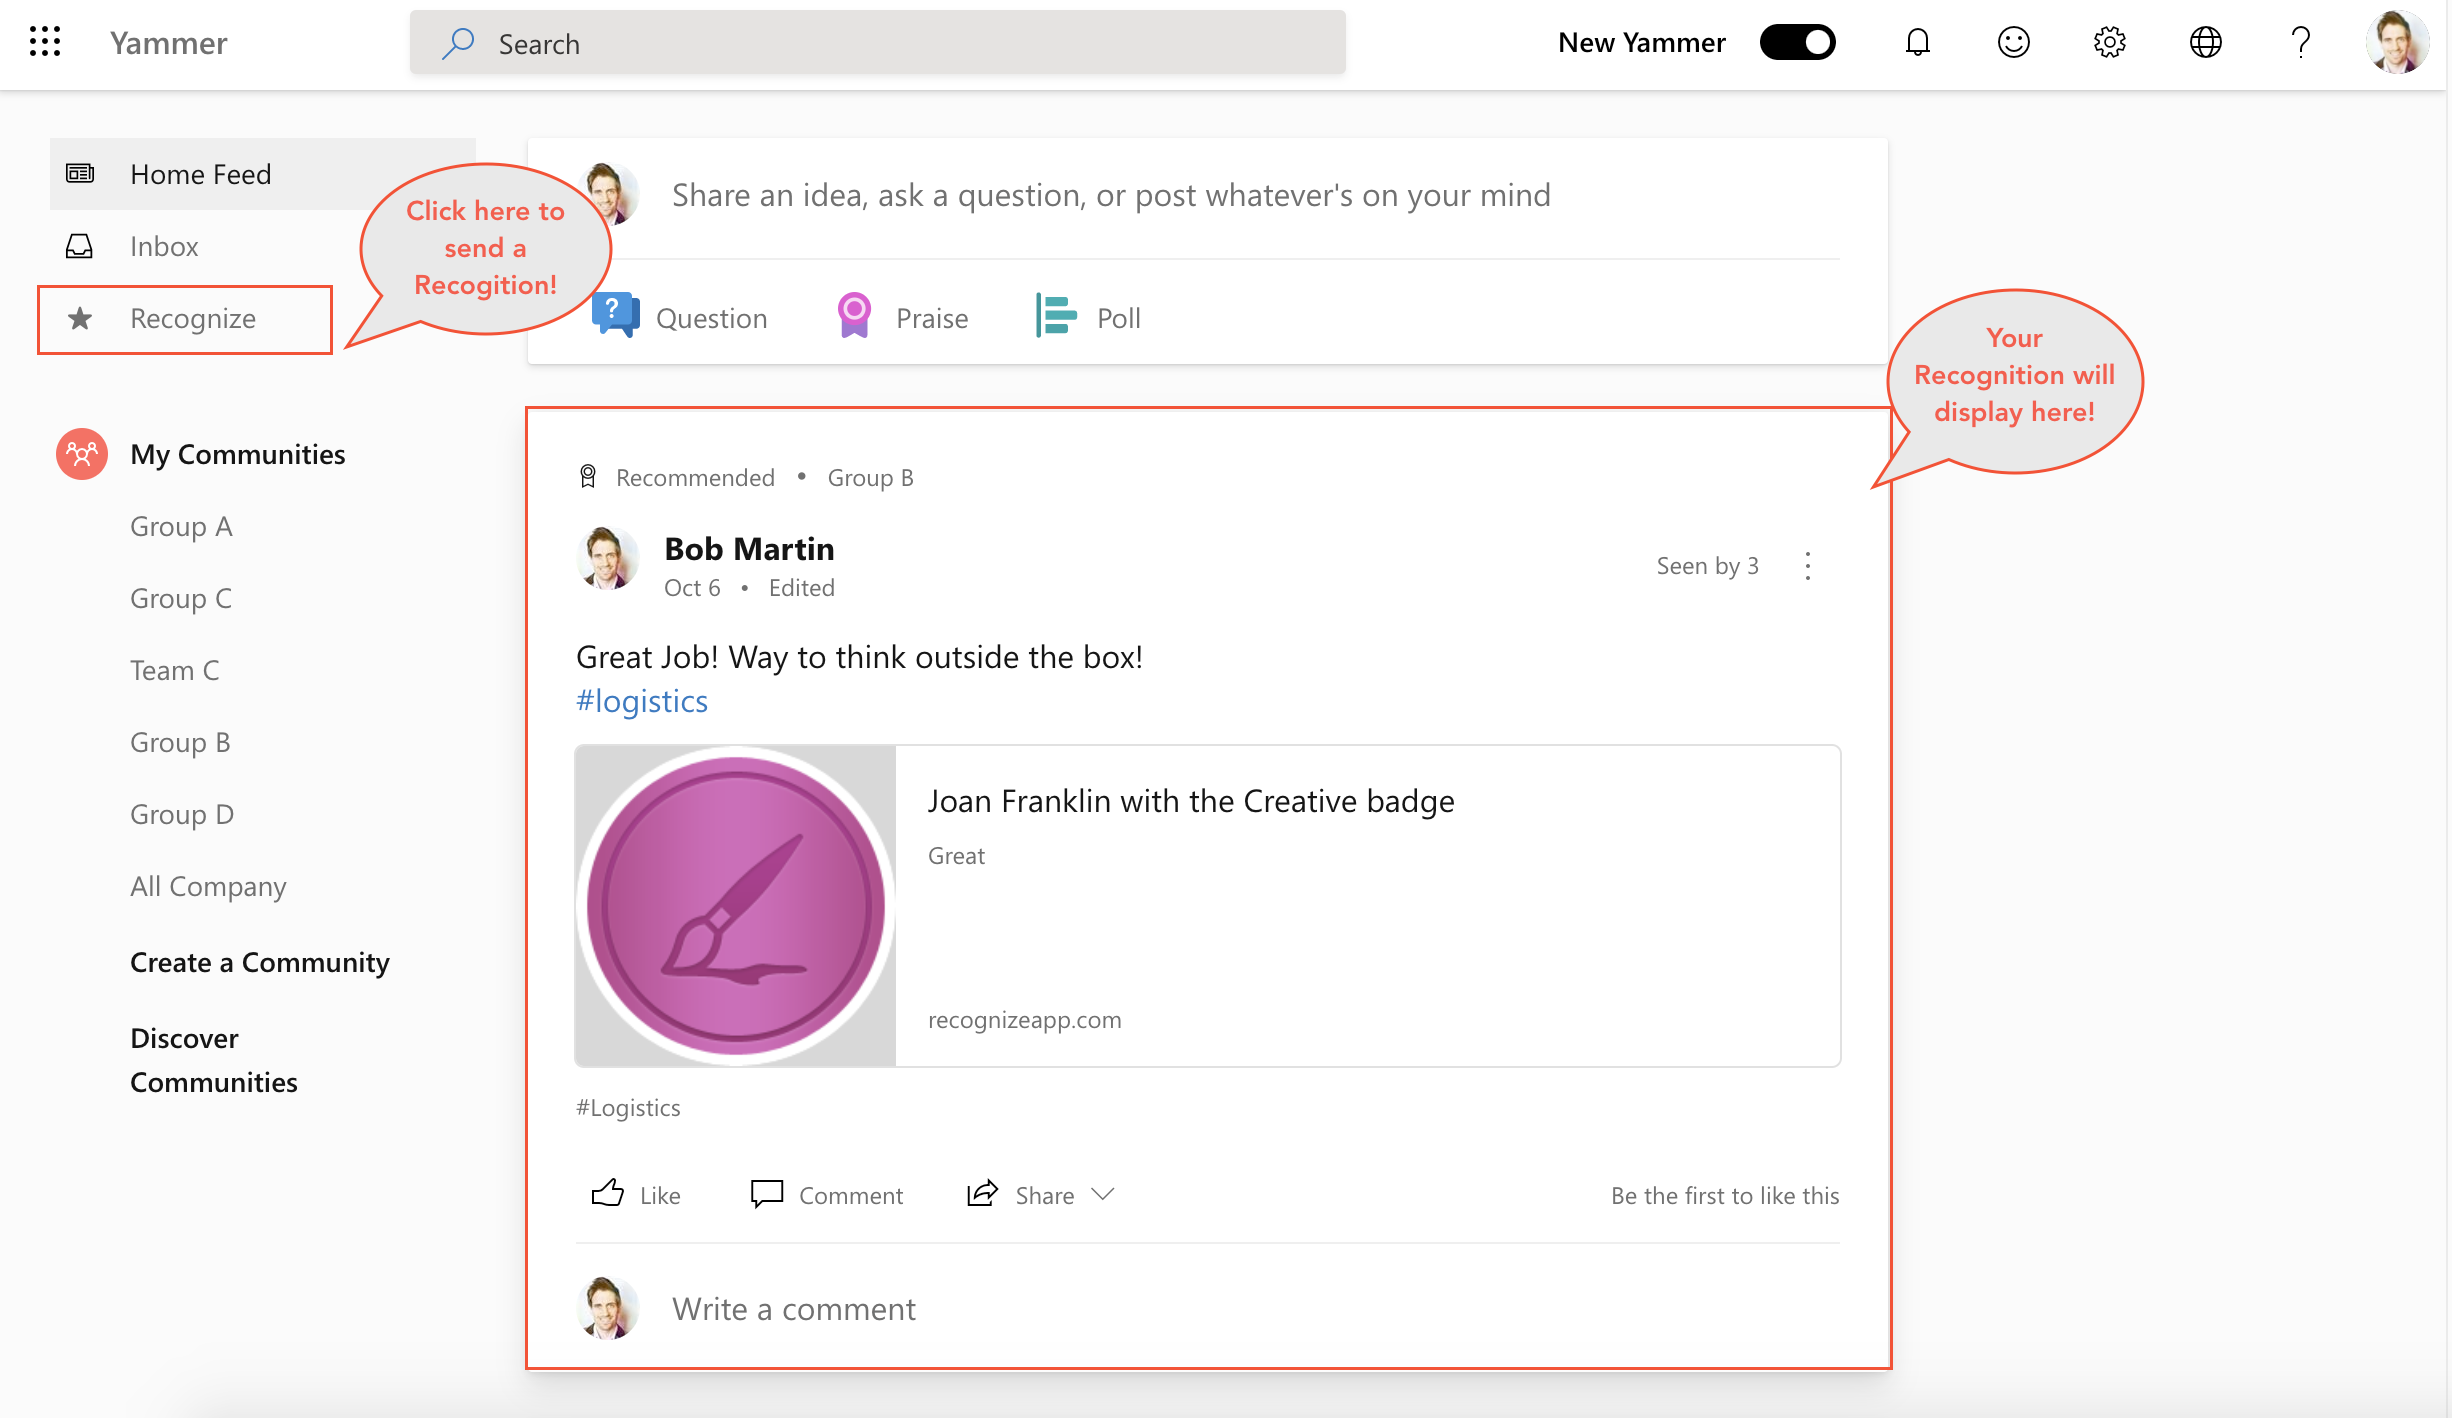
Task: Open Joan Franklin Creative badge link
Action: tap(1191, 801)
